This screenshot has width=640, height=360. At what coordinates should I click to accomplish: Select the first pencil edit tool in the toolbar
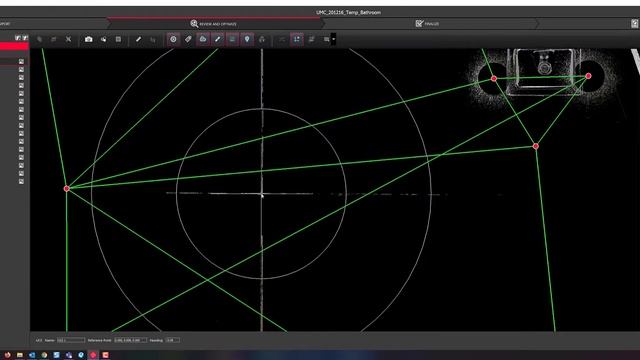click(138, 39)
